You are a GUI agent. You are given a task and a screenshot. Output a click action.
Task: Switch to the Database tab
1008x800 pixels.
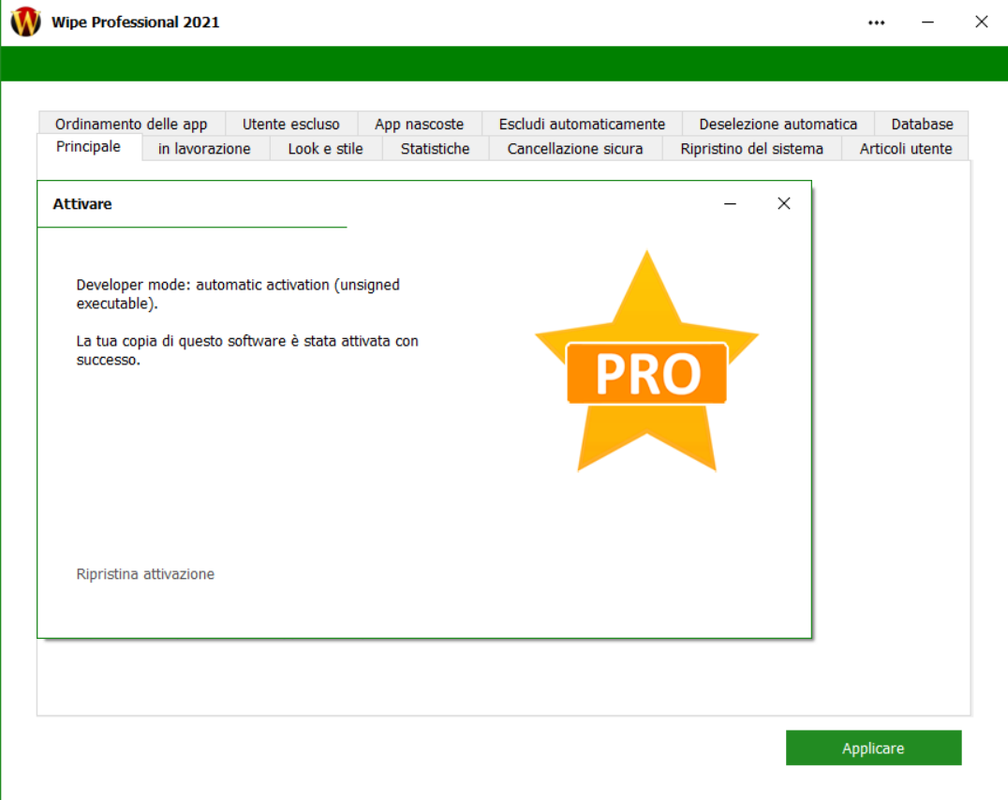pos(922,123)
